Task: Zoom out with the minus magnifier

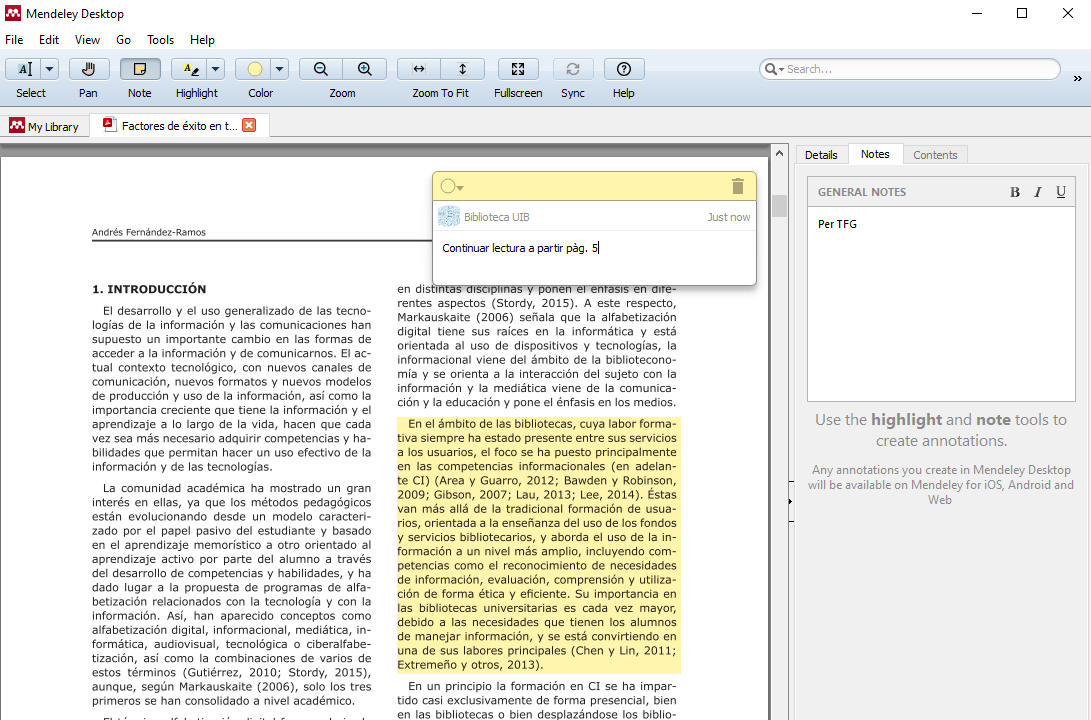Action: (321, 69)
